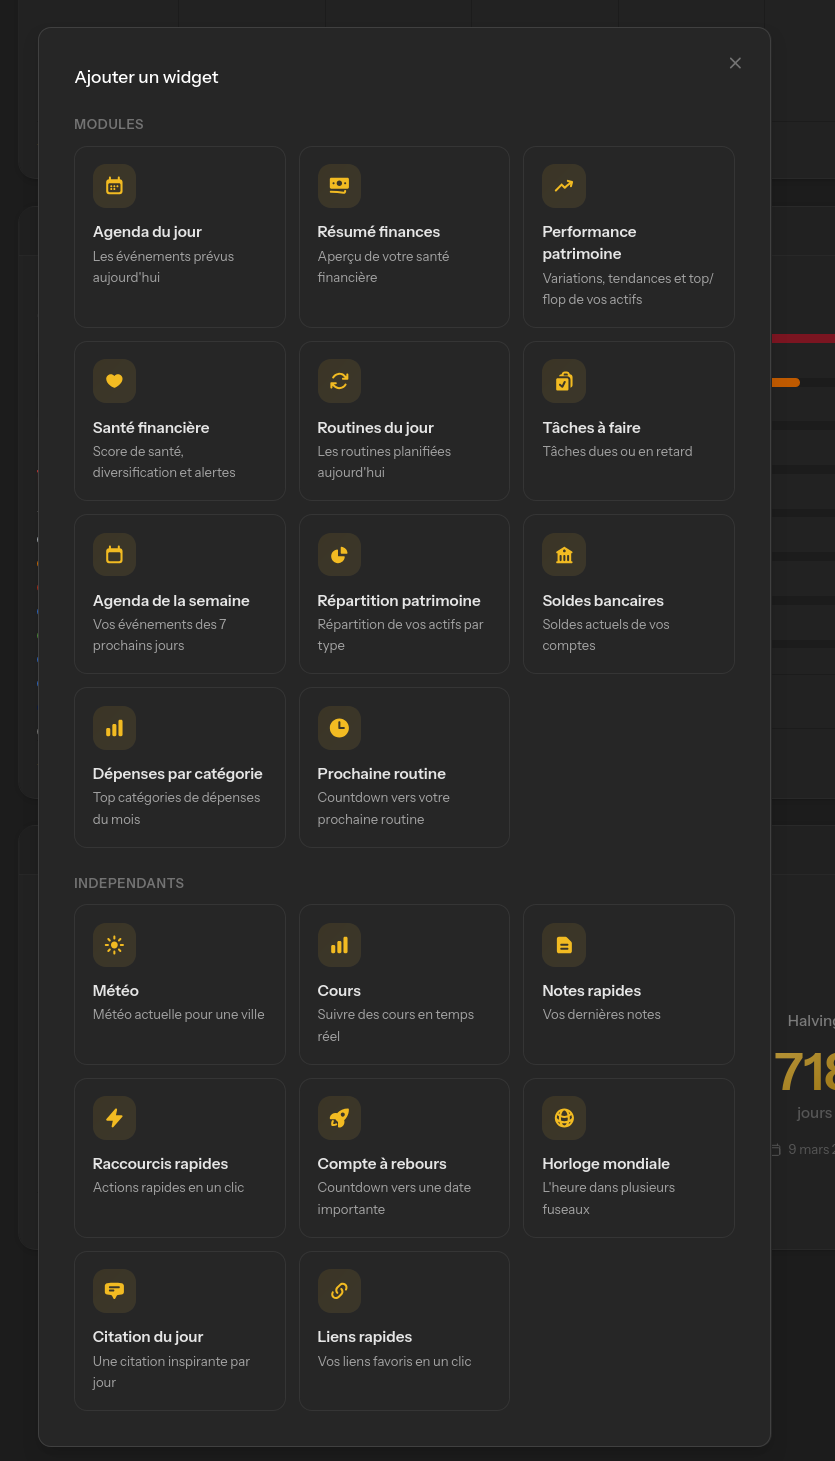Click the Soldes bancaires bank icon
This screenshot has height=1461, width=835.
563,555
